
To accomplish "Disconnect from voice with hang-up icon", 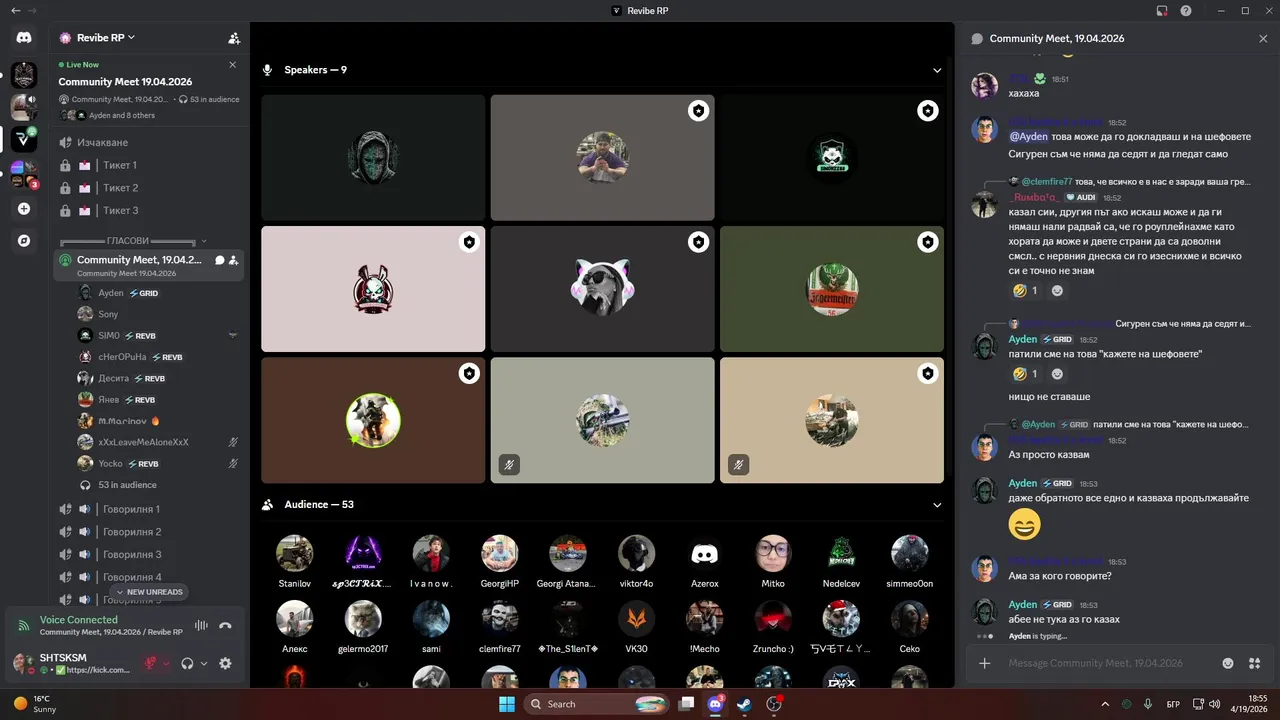I will [226, 626].
